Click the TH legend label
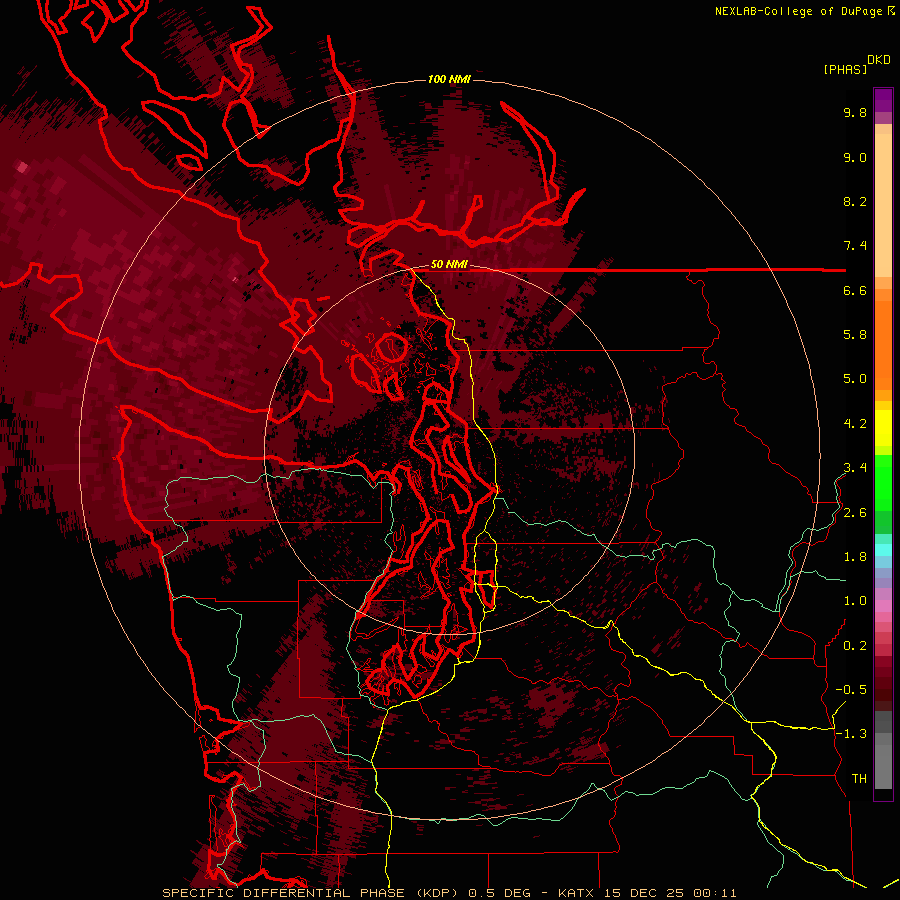Screen dimensions: 900x900 click(x=859, y=779)
